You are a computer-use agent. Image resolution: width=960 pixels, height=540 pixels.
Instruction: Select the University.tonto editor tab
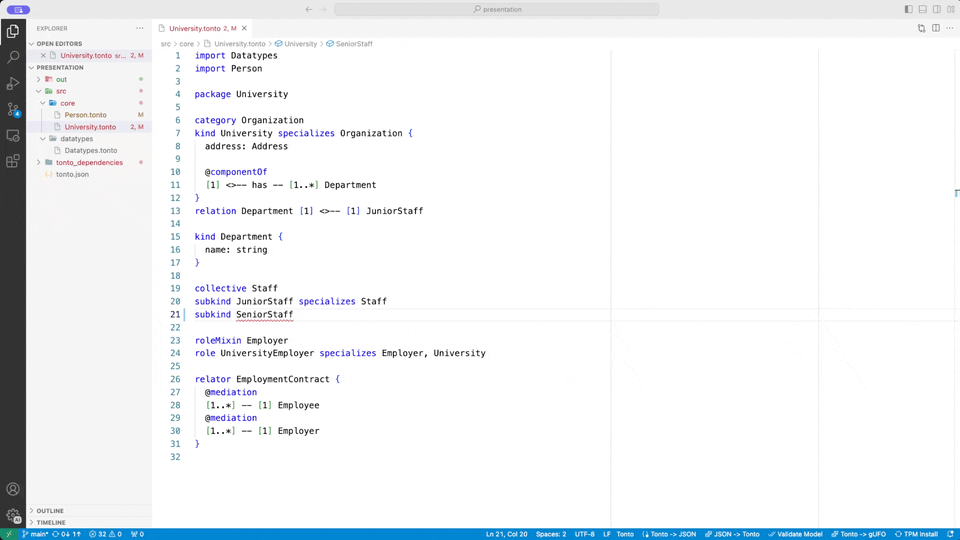(x=202, y=28)
